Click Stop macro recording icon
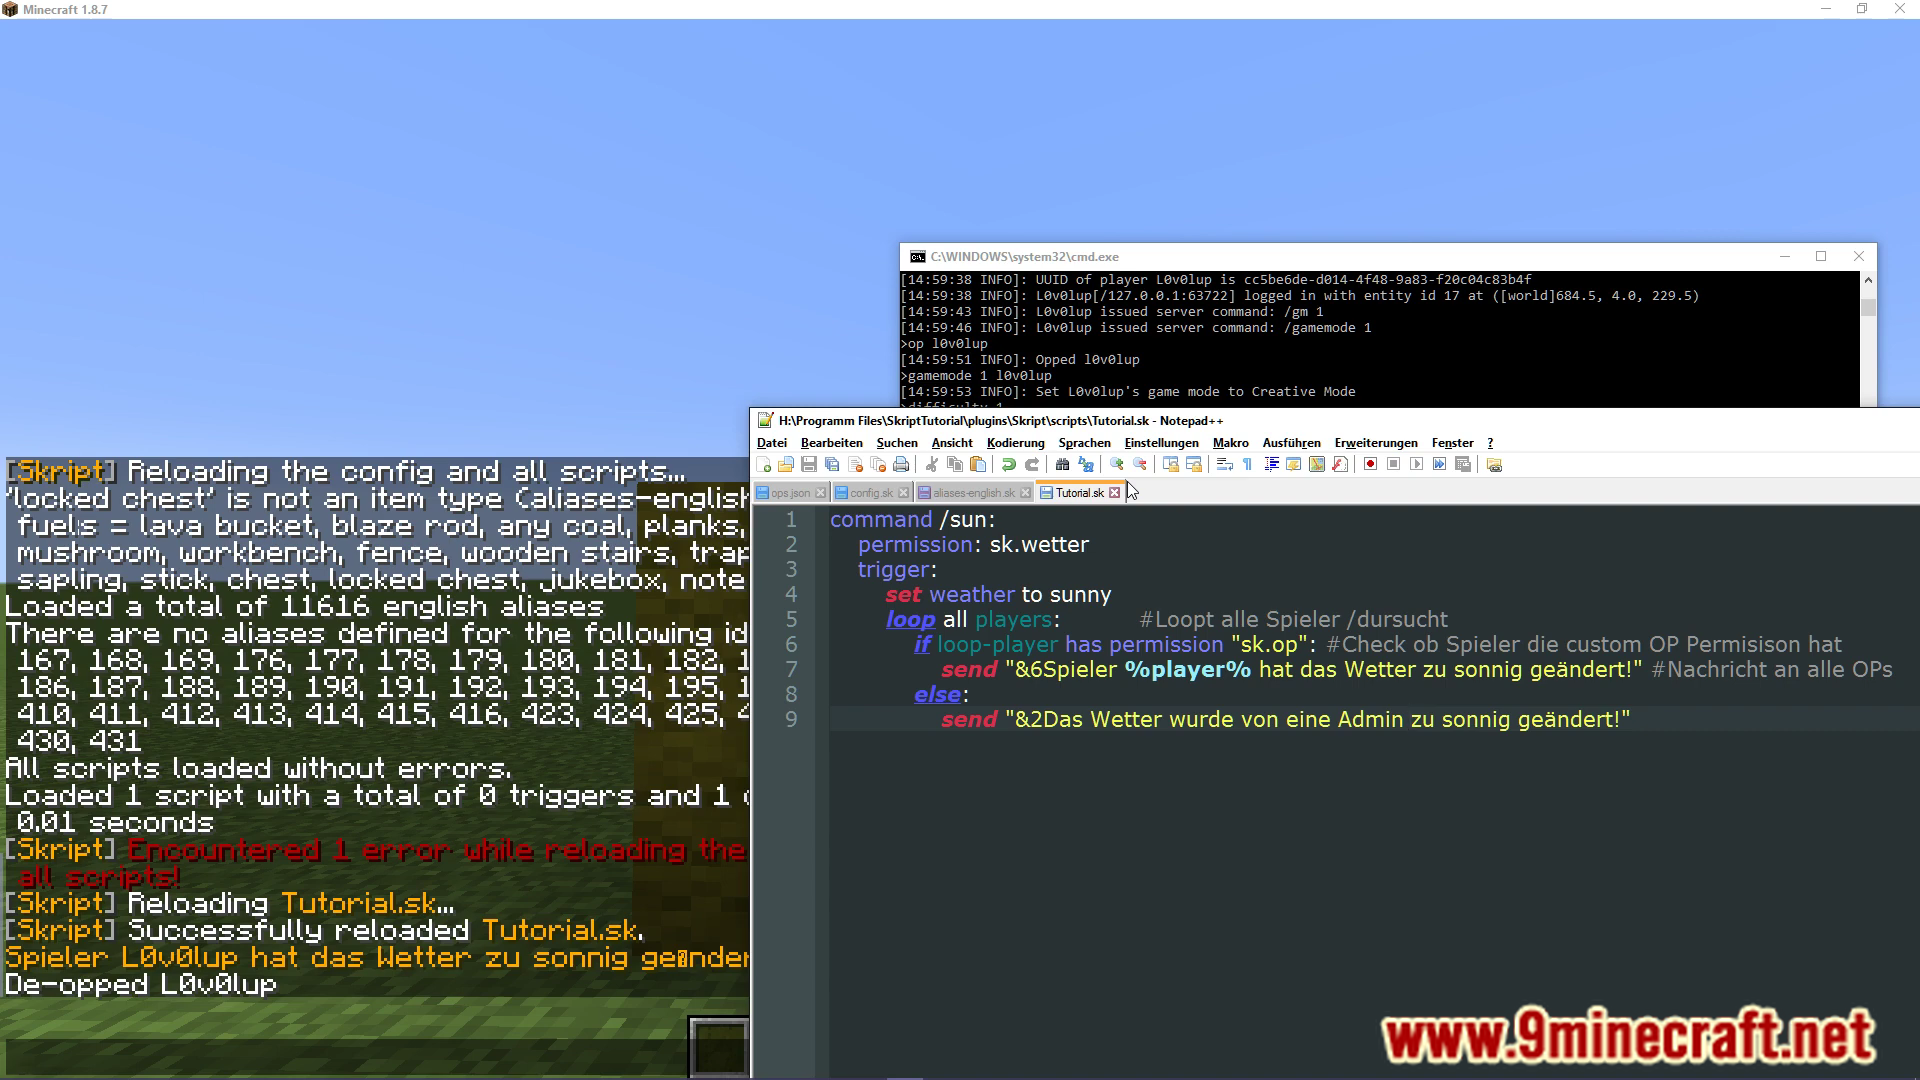 point(1394,464)
